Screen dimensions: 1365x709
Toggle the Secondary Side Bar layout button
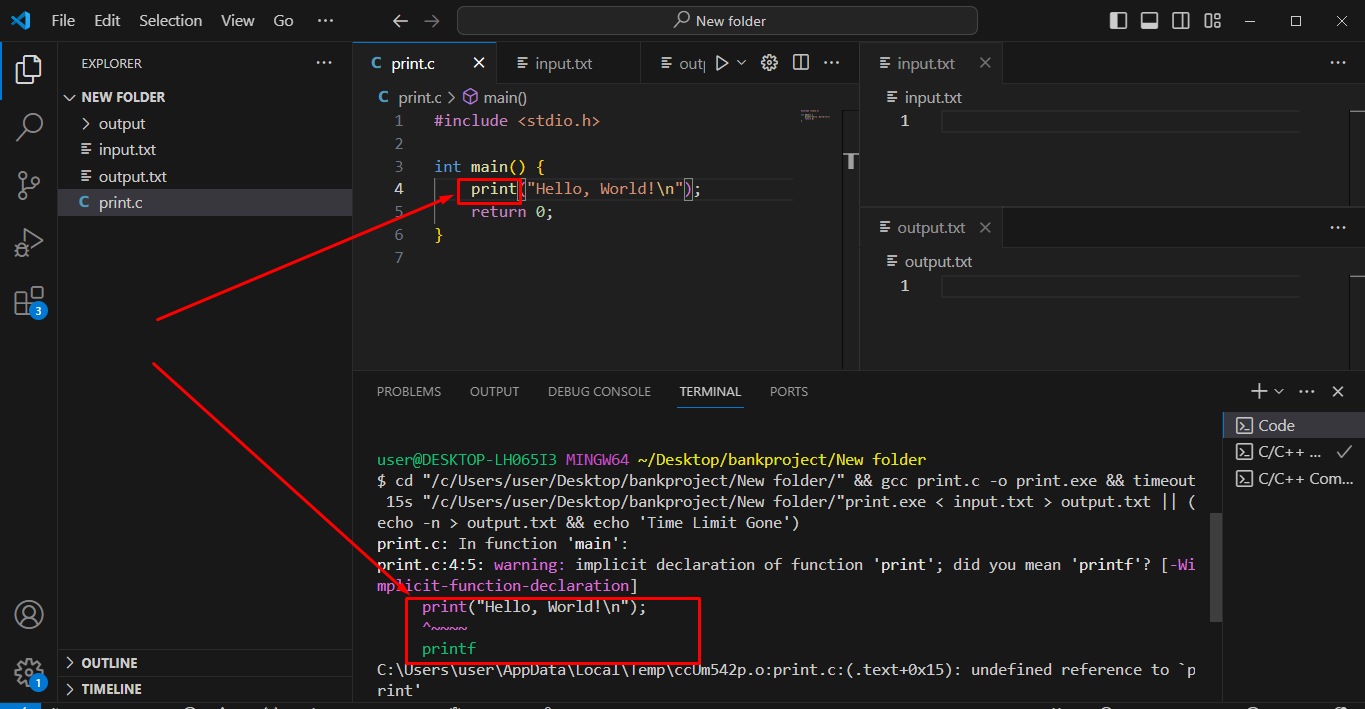pyautogui.click(x=1181, y=21)
